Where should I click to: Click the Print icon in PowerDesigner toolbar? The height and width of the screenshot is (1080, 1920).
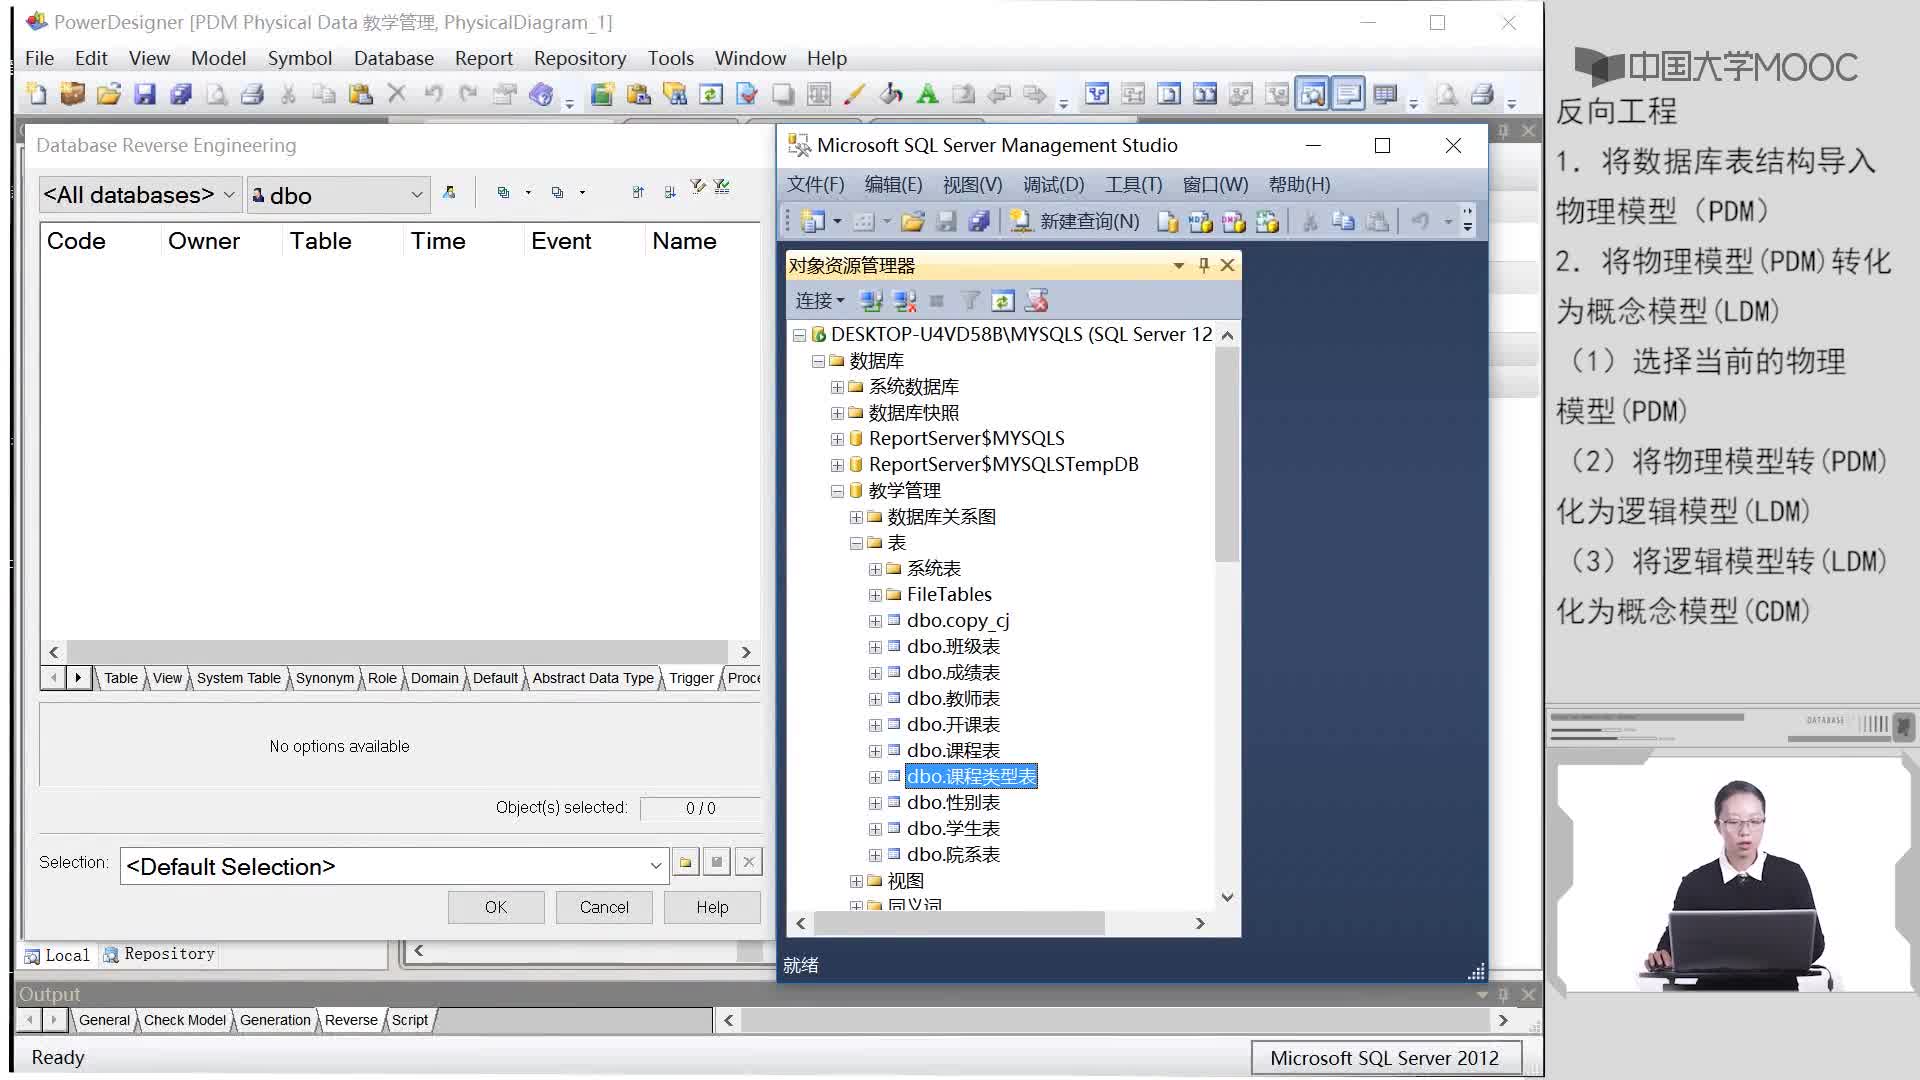click(x=253, y=95)
